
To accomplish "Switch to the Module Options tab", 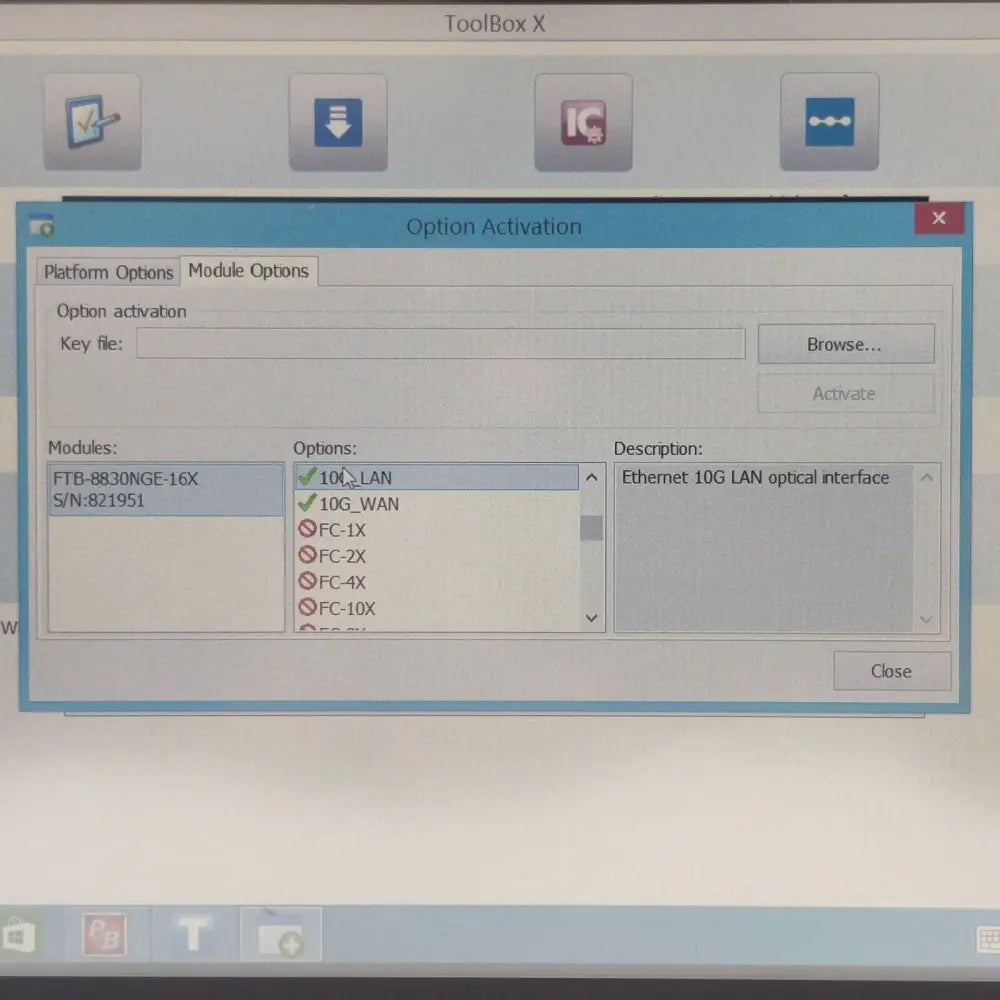I will click(248, 271).
